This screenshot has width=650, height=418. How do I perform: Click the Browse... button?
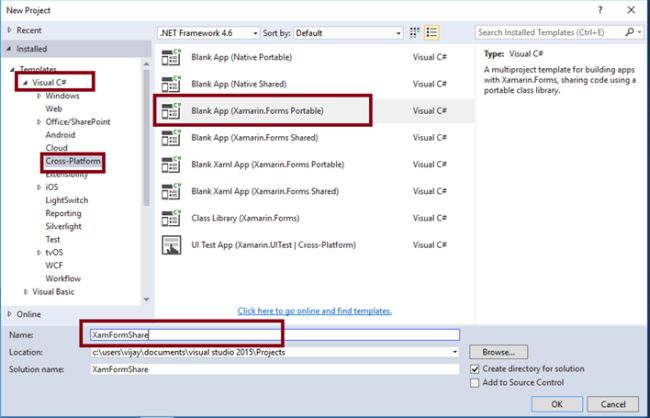499,352
